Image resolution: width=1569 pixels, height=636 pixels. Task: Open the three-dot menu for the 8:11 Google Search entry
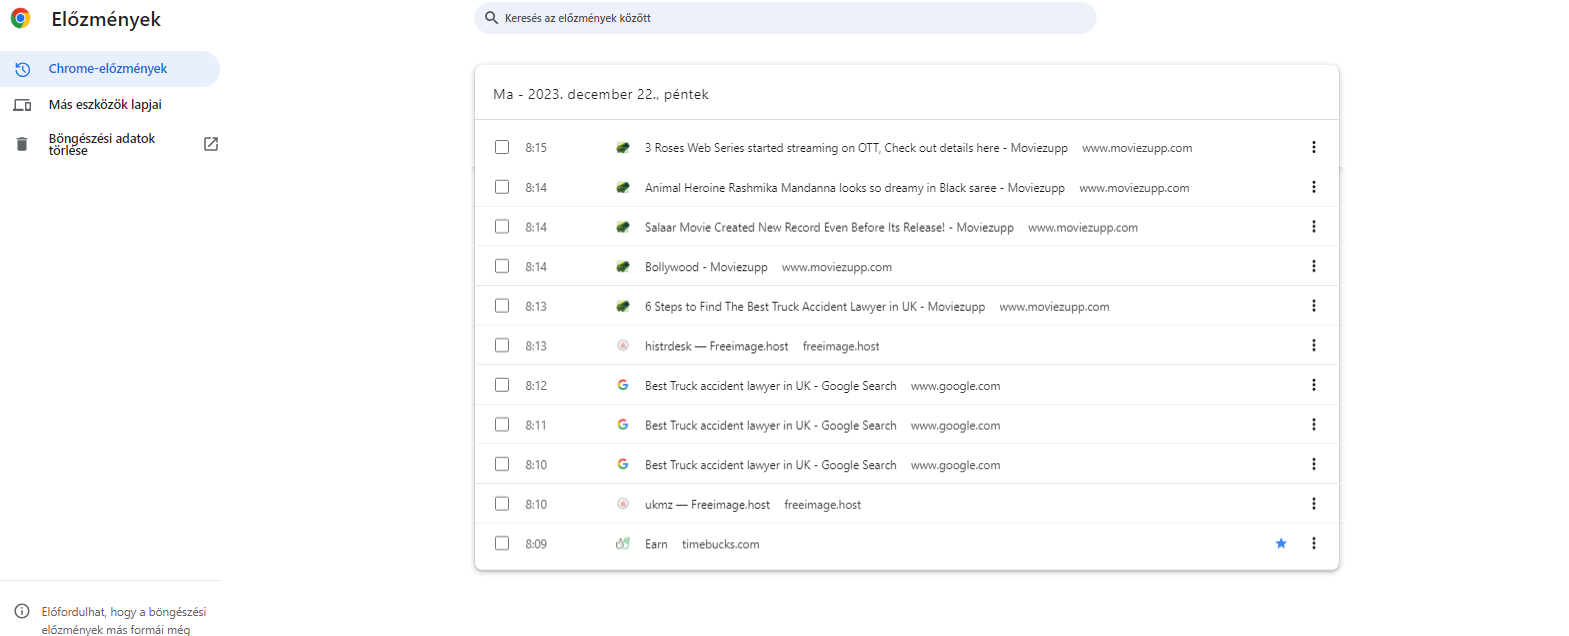(1313, 425)
